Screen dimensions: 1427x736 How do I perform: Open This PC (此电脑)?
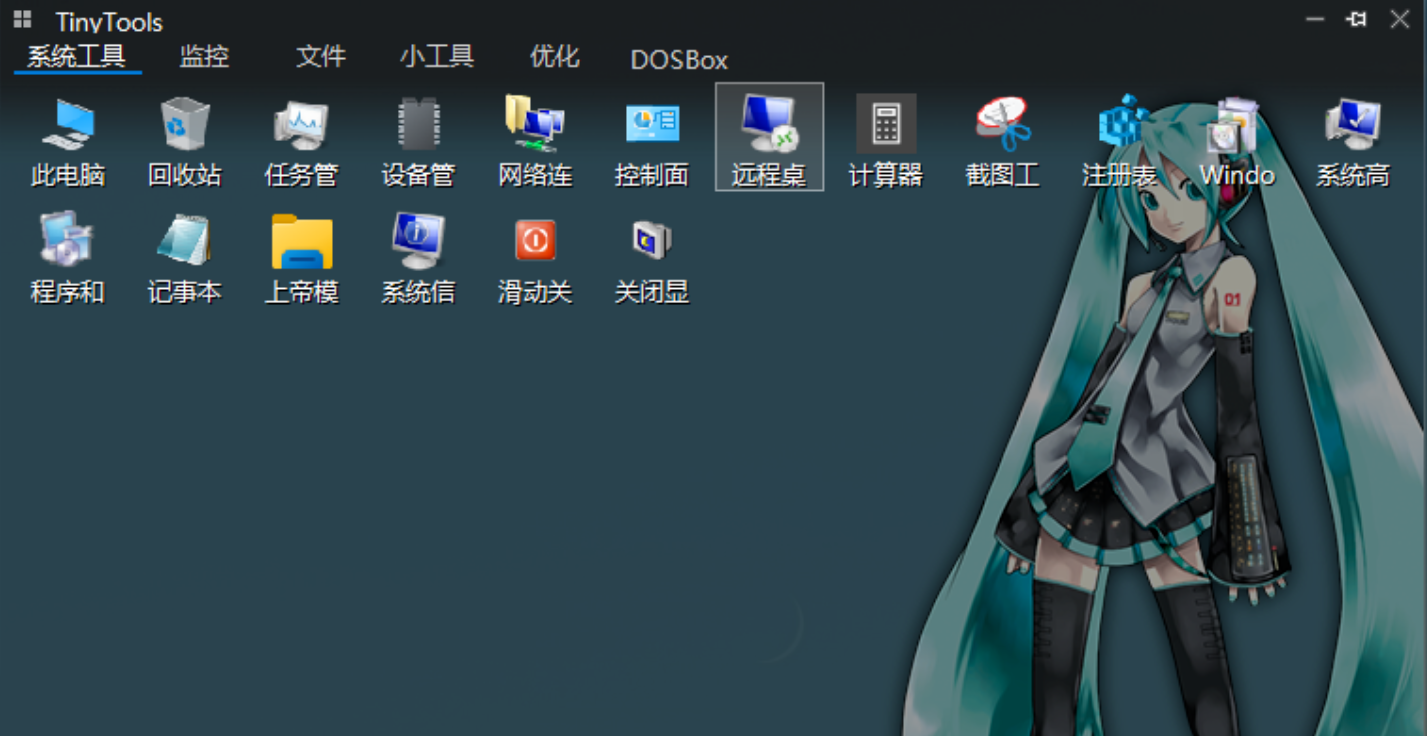point(69,140)
